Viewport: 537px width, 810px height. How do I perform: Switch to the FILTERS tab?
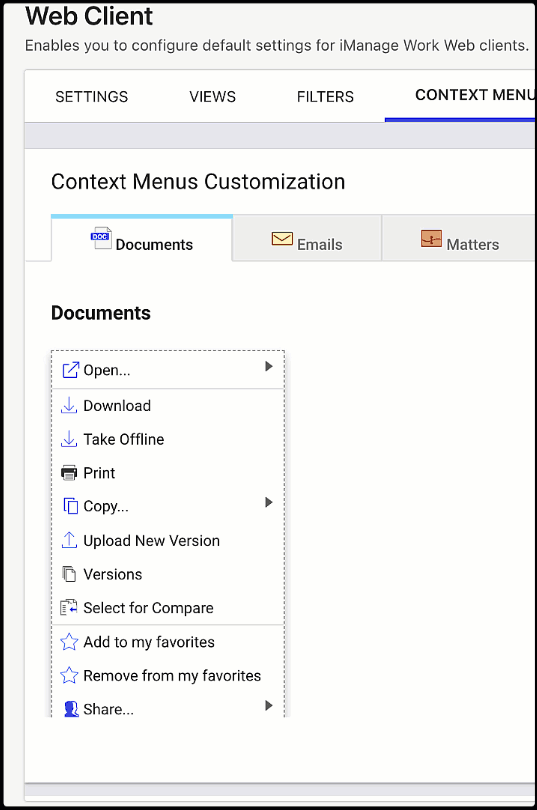325,97
